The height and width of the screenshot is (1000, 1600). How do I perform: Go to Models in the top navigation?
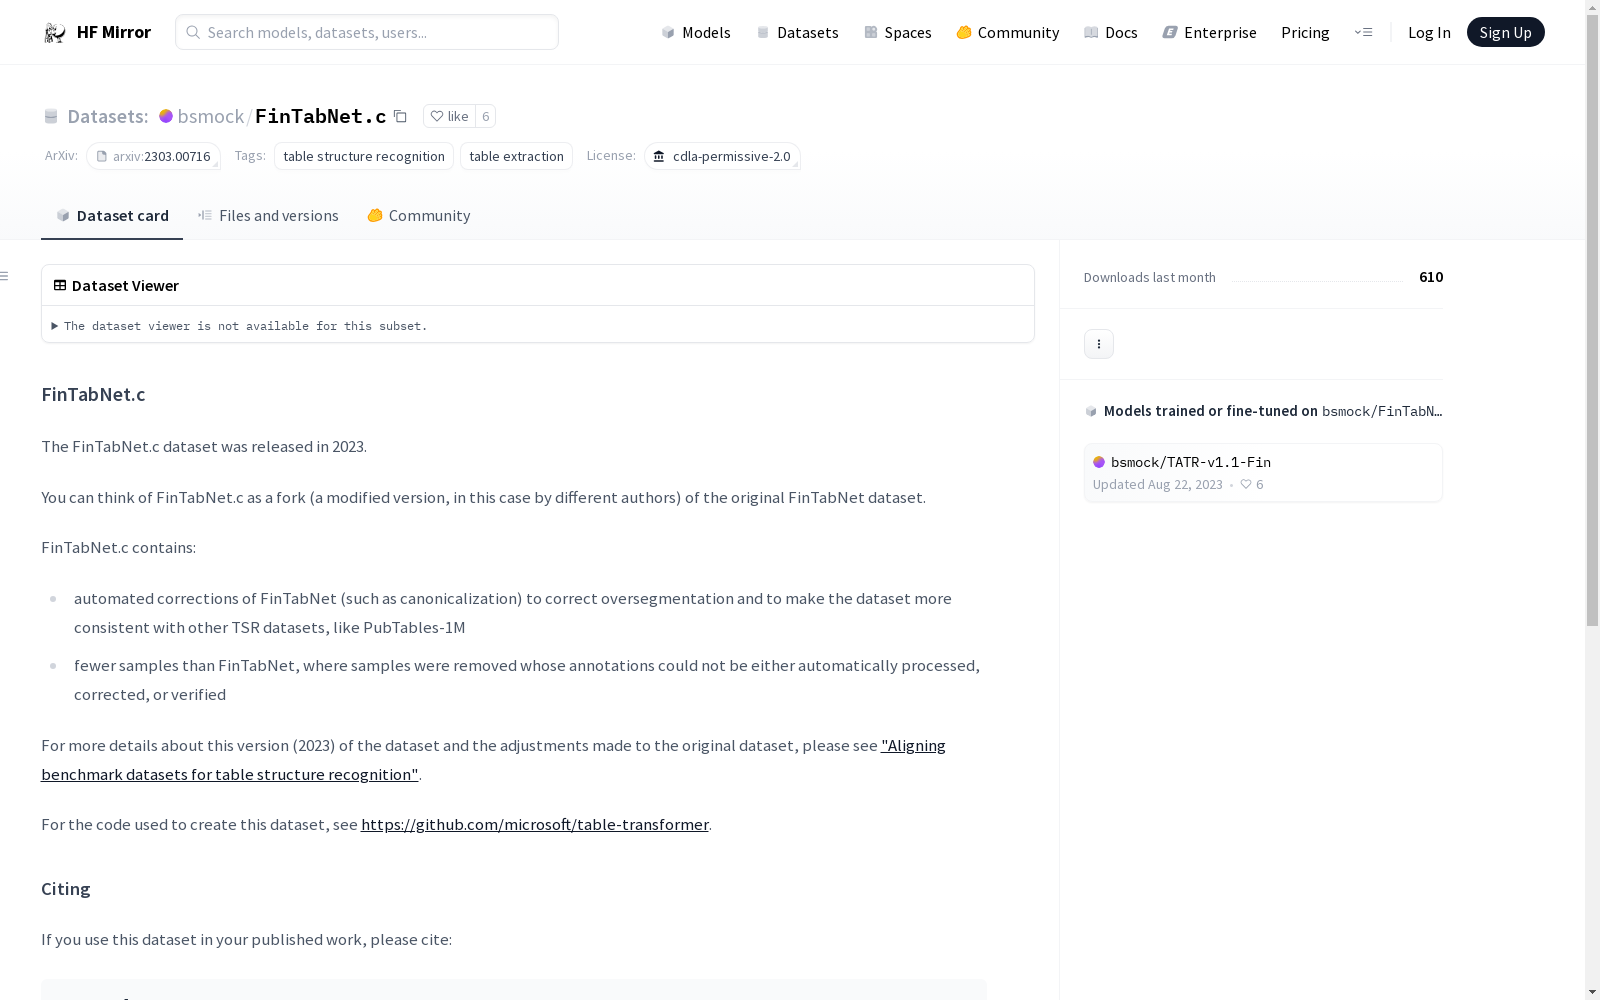point(696,32)
